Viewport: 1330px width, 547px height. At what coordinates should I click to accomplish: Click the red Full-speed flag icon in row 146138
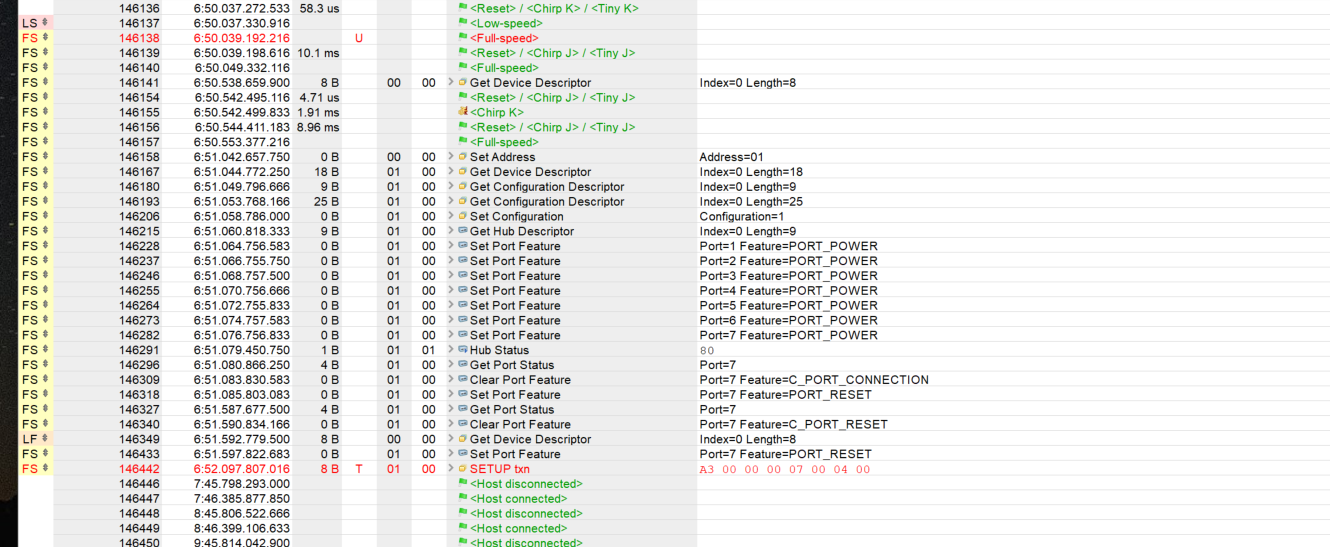[x=462, y=38]
